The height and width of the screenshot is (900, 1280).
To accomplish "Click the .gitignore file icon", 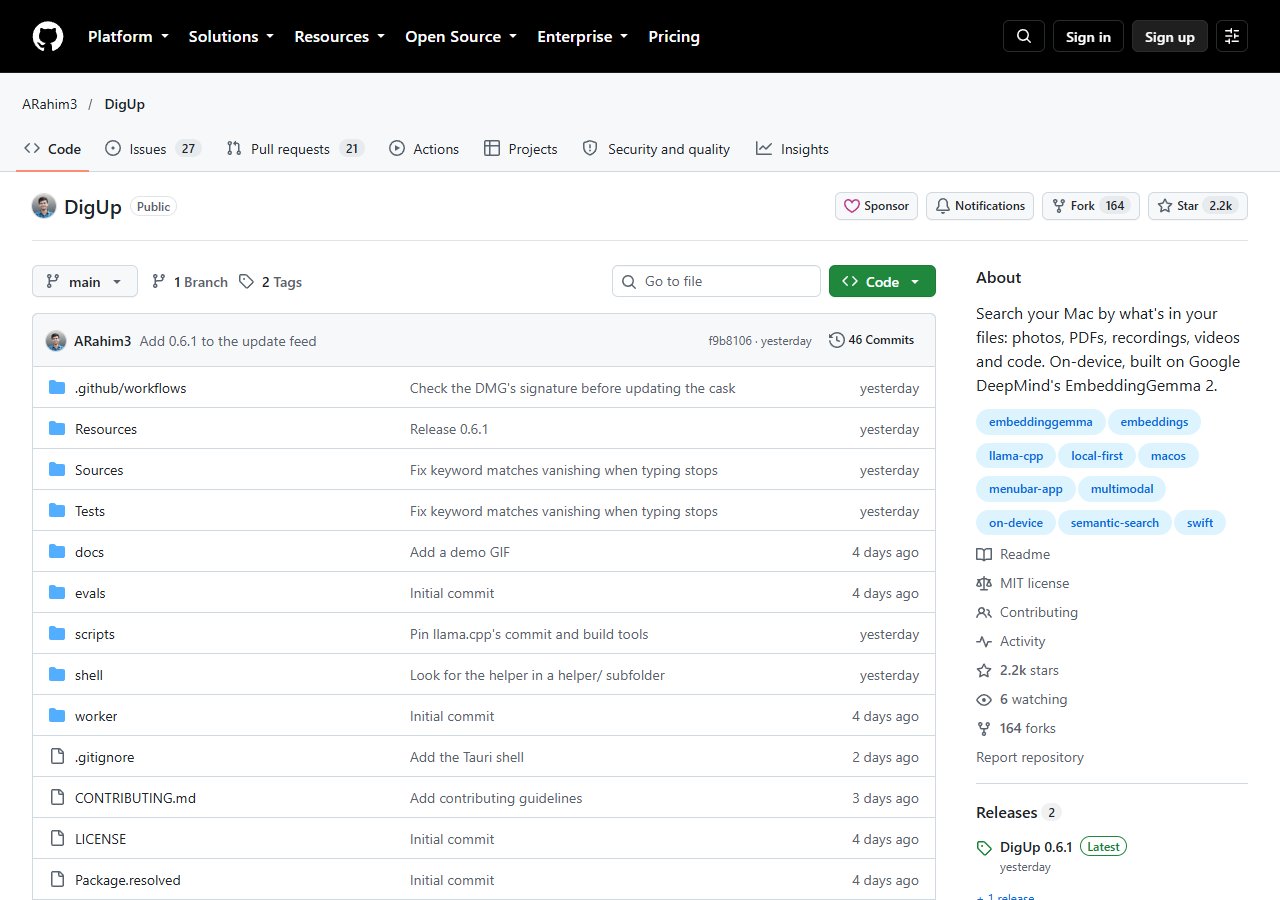I will point(57,757).
